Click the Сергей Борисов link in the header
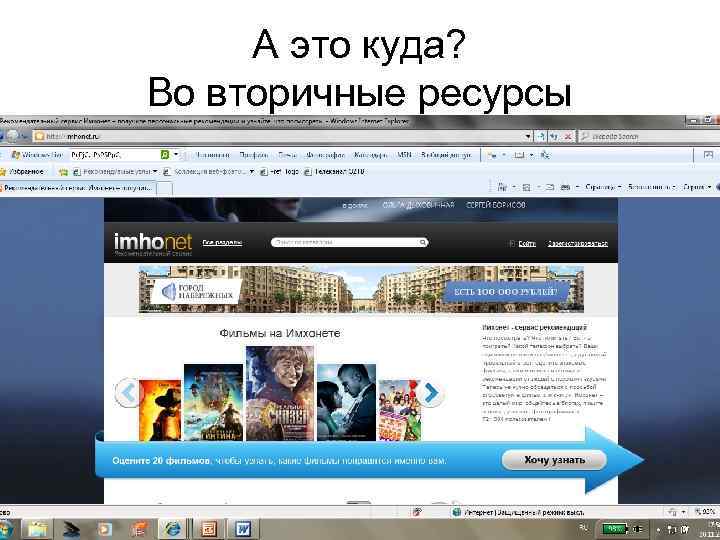 coord(495,205)
